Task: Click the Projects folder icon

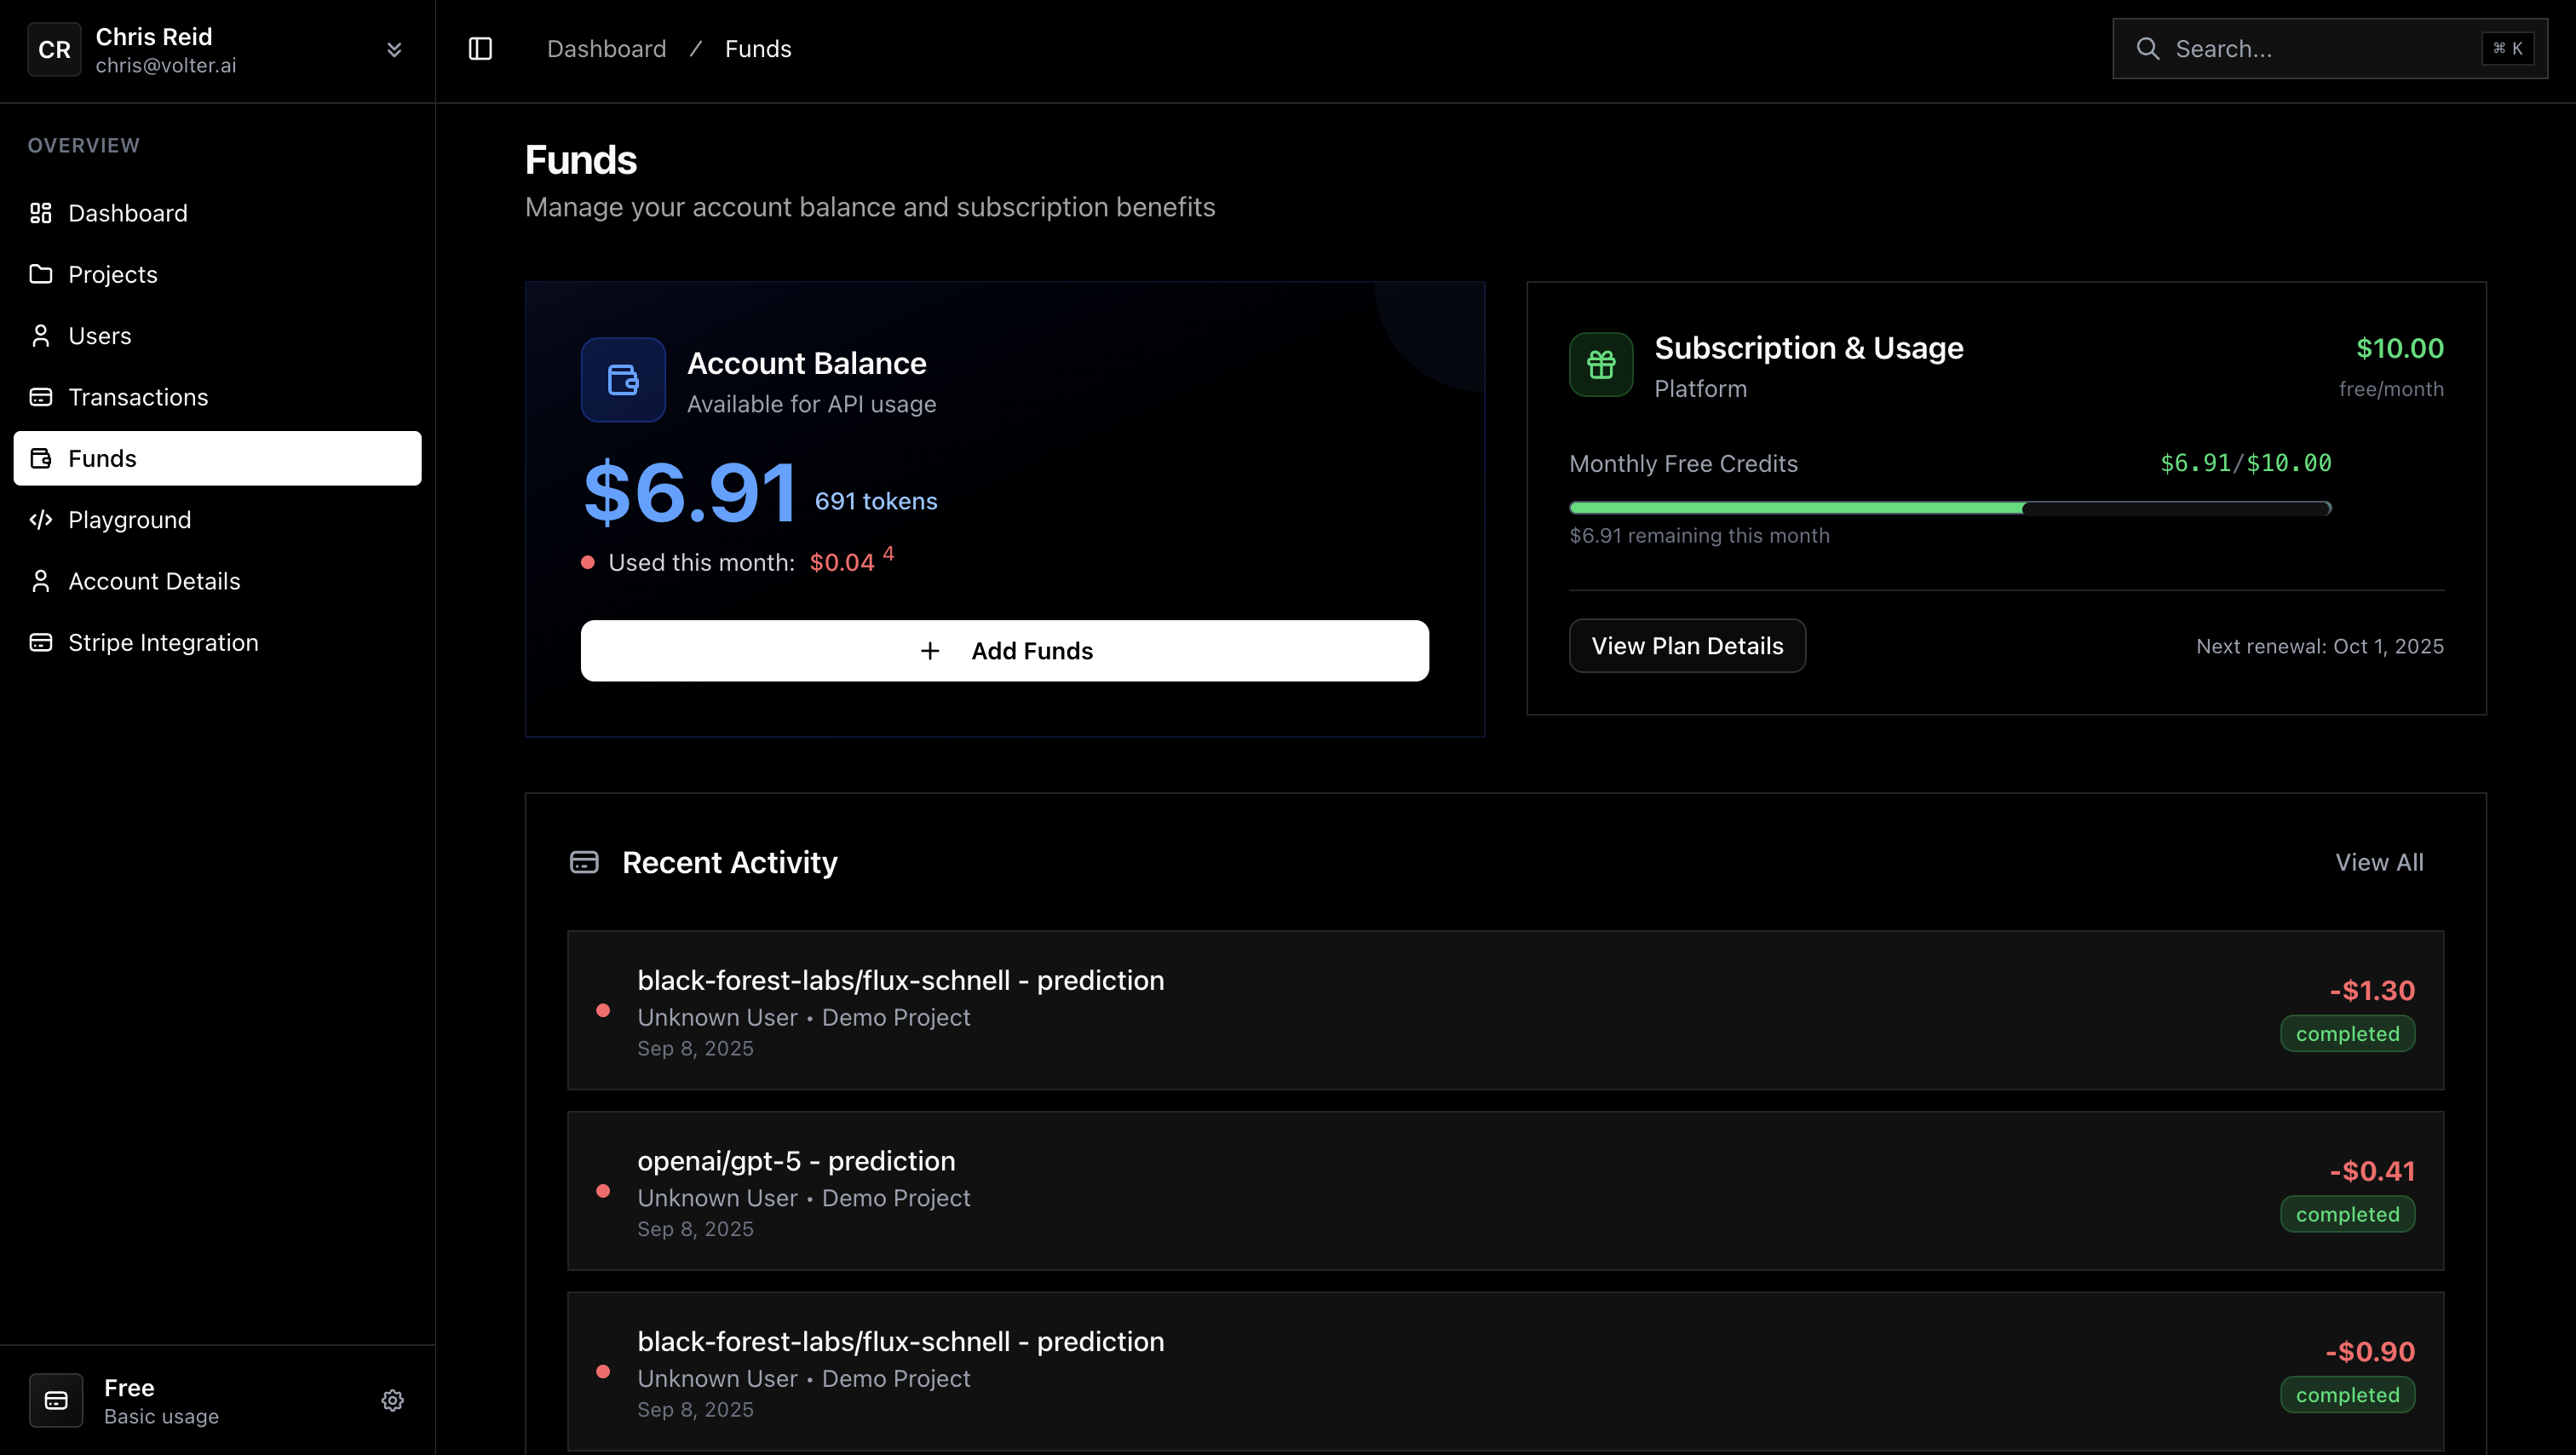Action: click(x=41, y=274)
